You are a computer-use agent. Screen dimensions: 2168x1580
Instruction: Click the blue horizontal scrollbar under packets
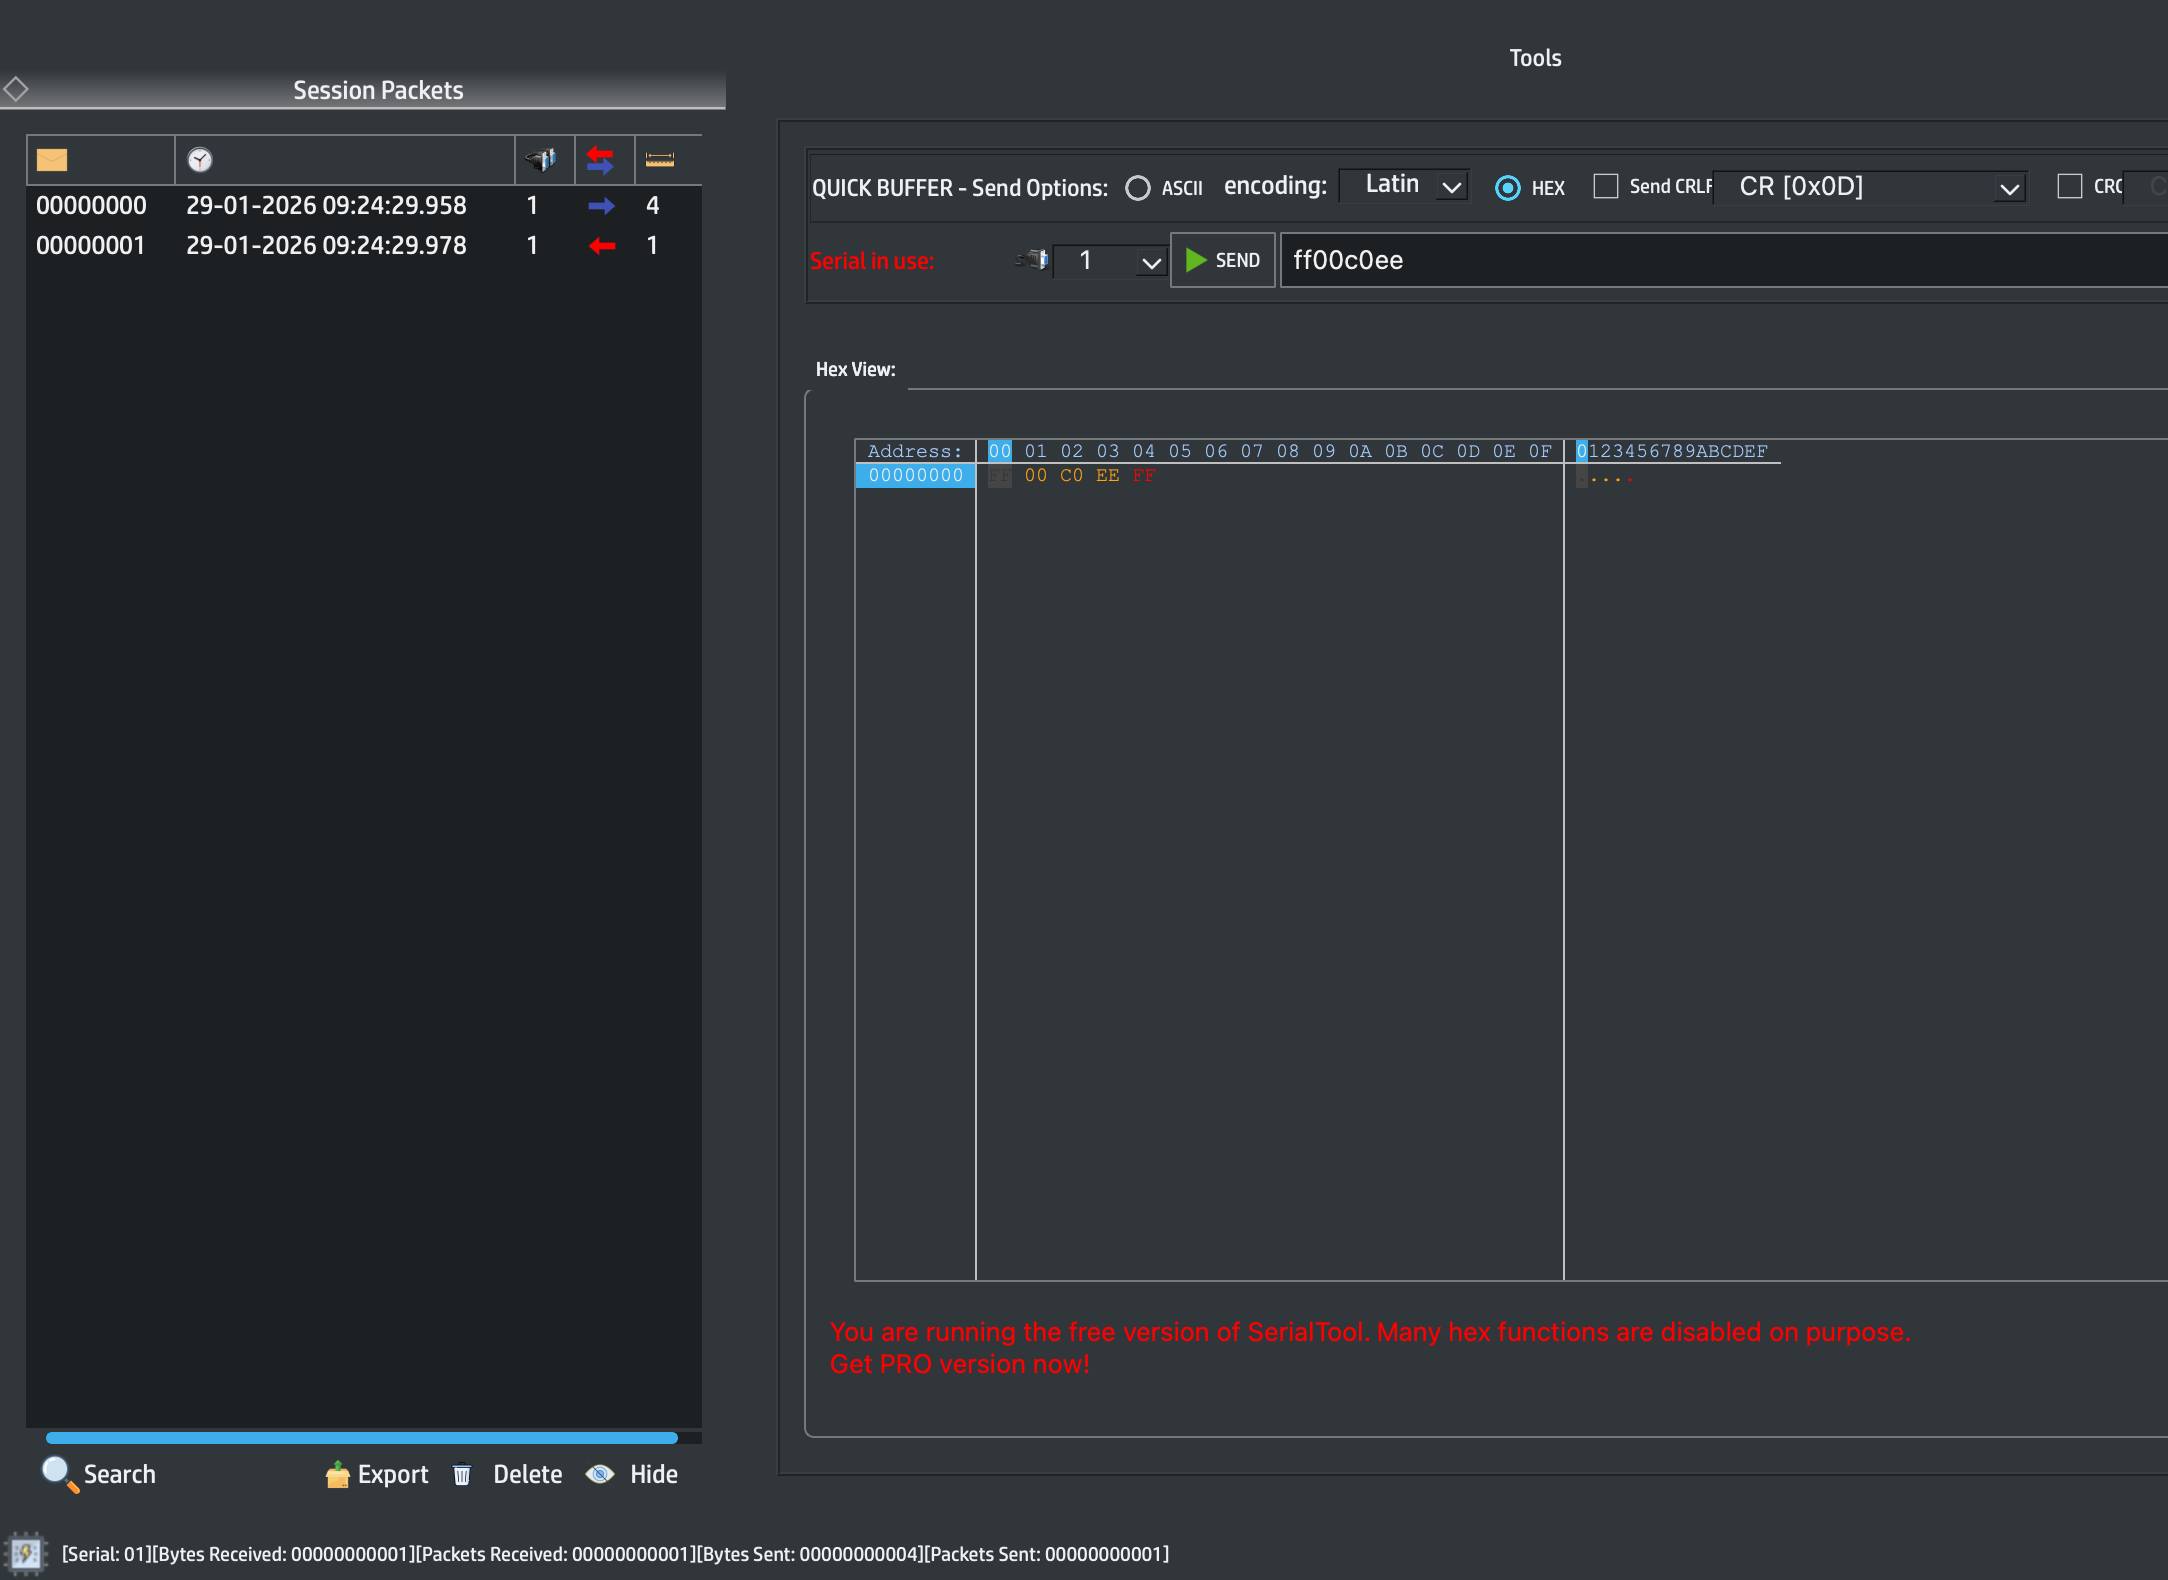tap(362, 1438)
